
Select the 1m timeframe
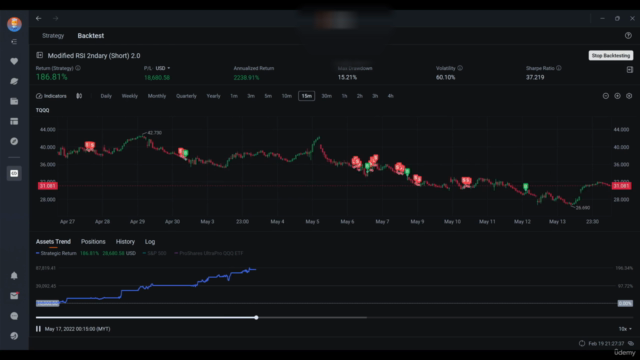click(234, 96)
